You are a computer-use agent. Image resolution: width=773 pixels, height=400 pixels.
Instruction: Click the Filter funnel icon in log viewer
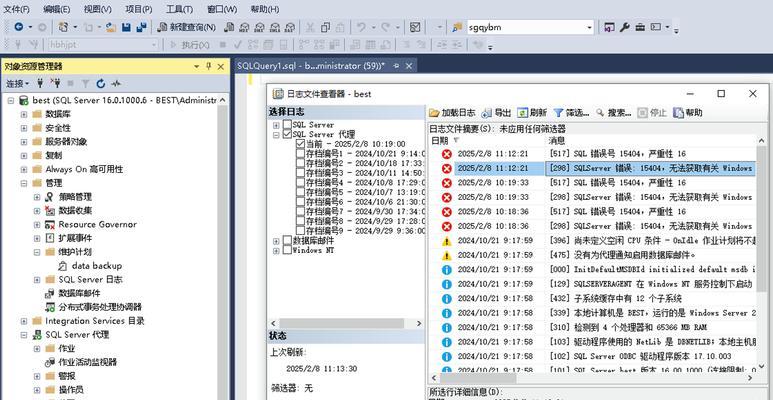[x=559, y=113]
